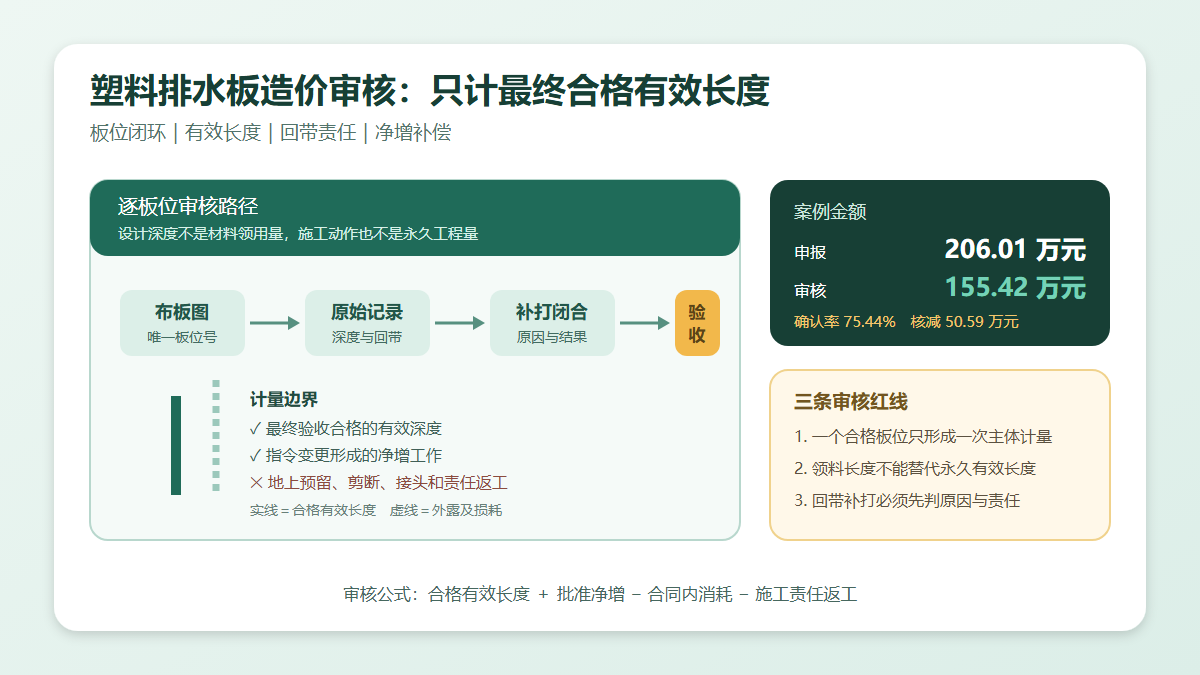
Task: Select the value 206.01 万元
Action: click(x=1015, y=249)
